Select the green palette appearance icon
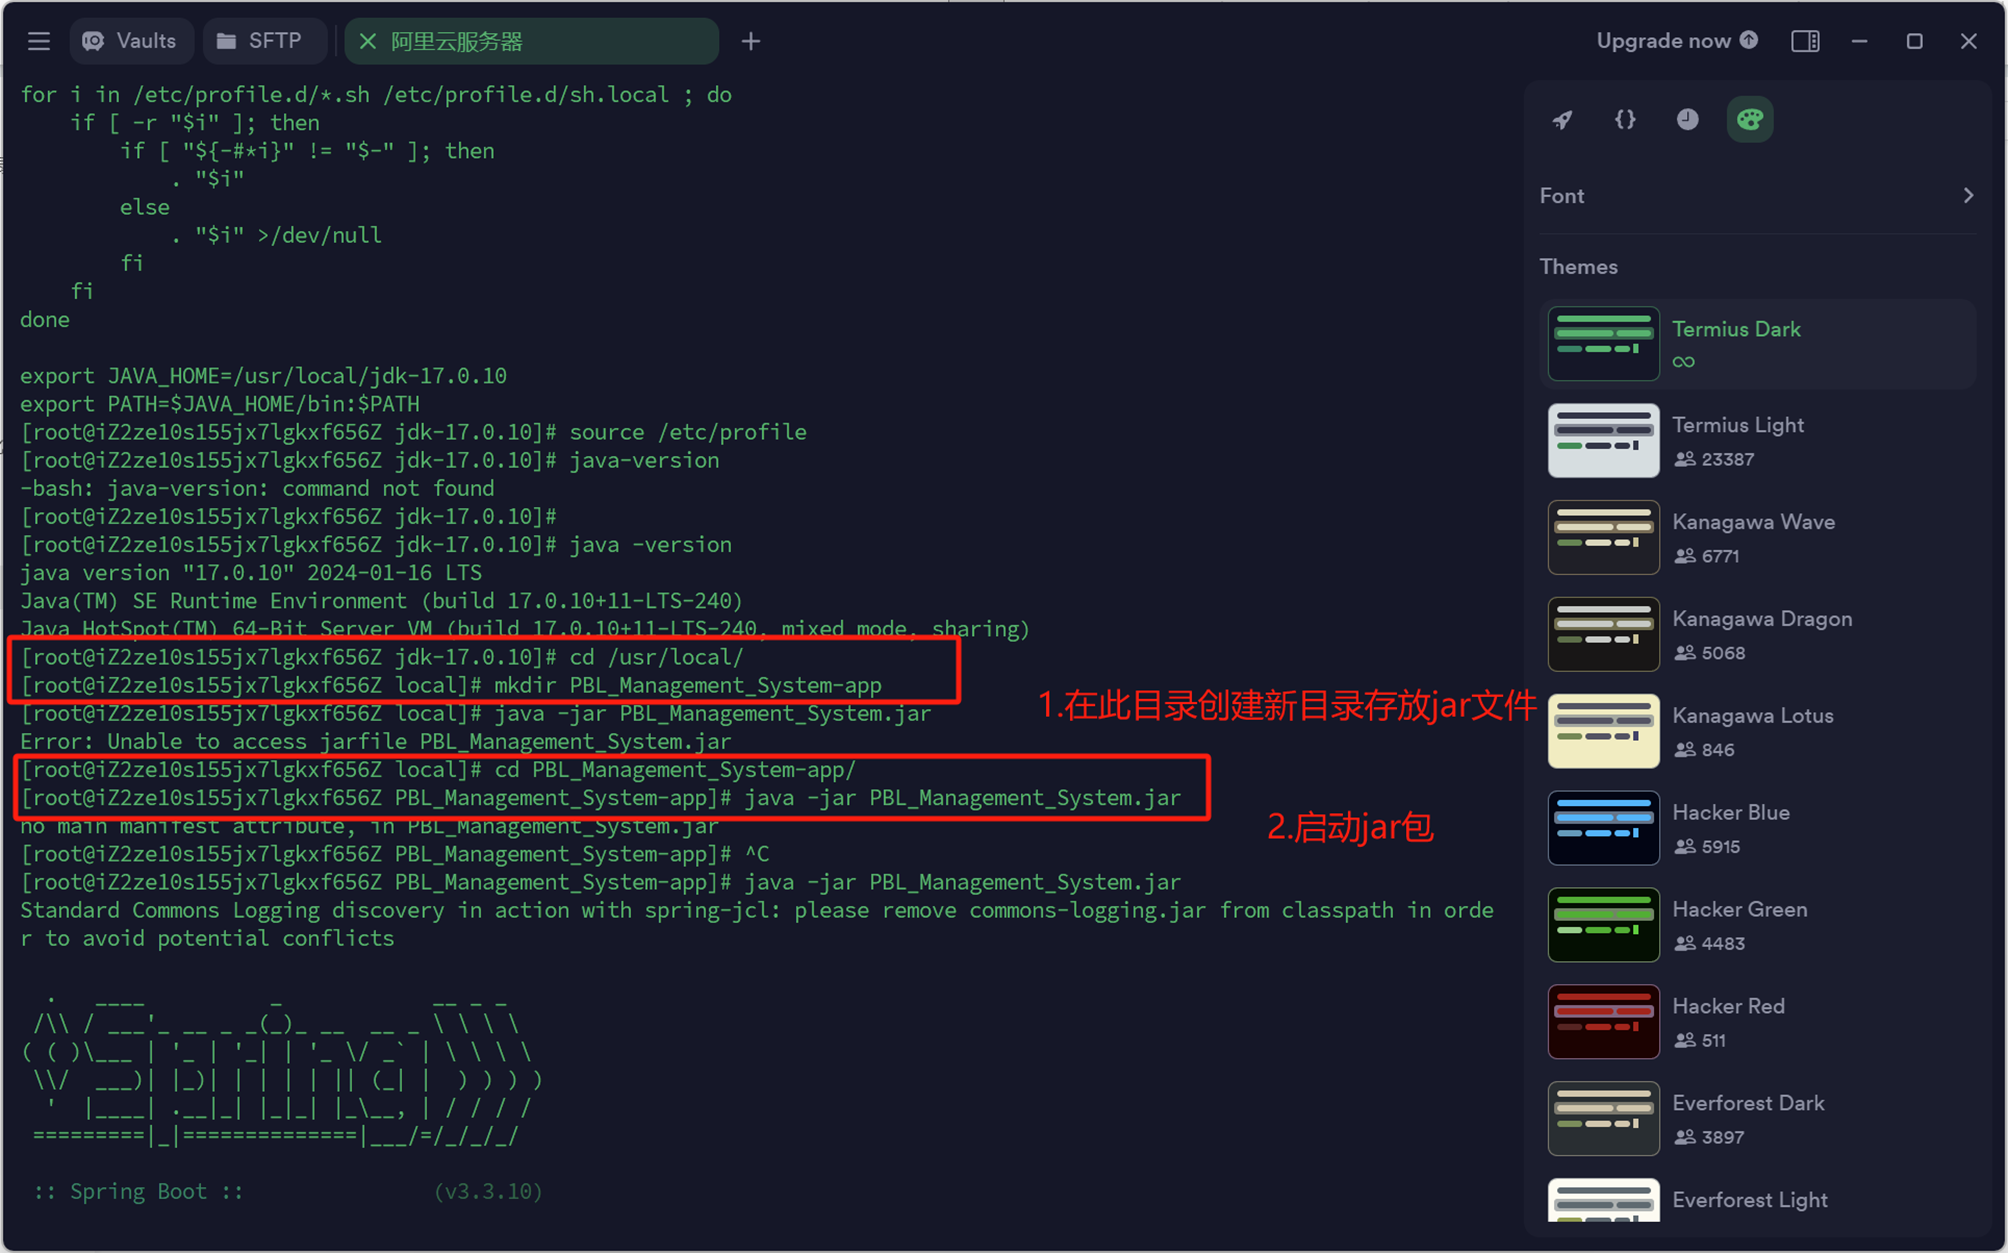 (1749, 119)
